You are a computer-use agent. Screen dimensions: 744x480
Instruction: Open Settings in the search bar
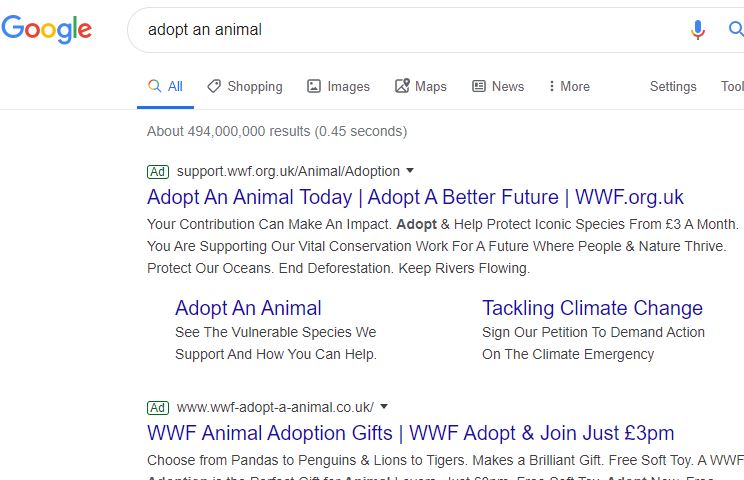[673, 86]
